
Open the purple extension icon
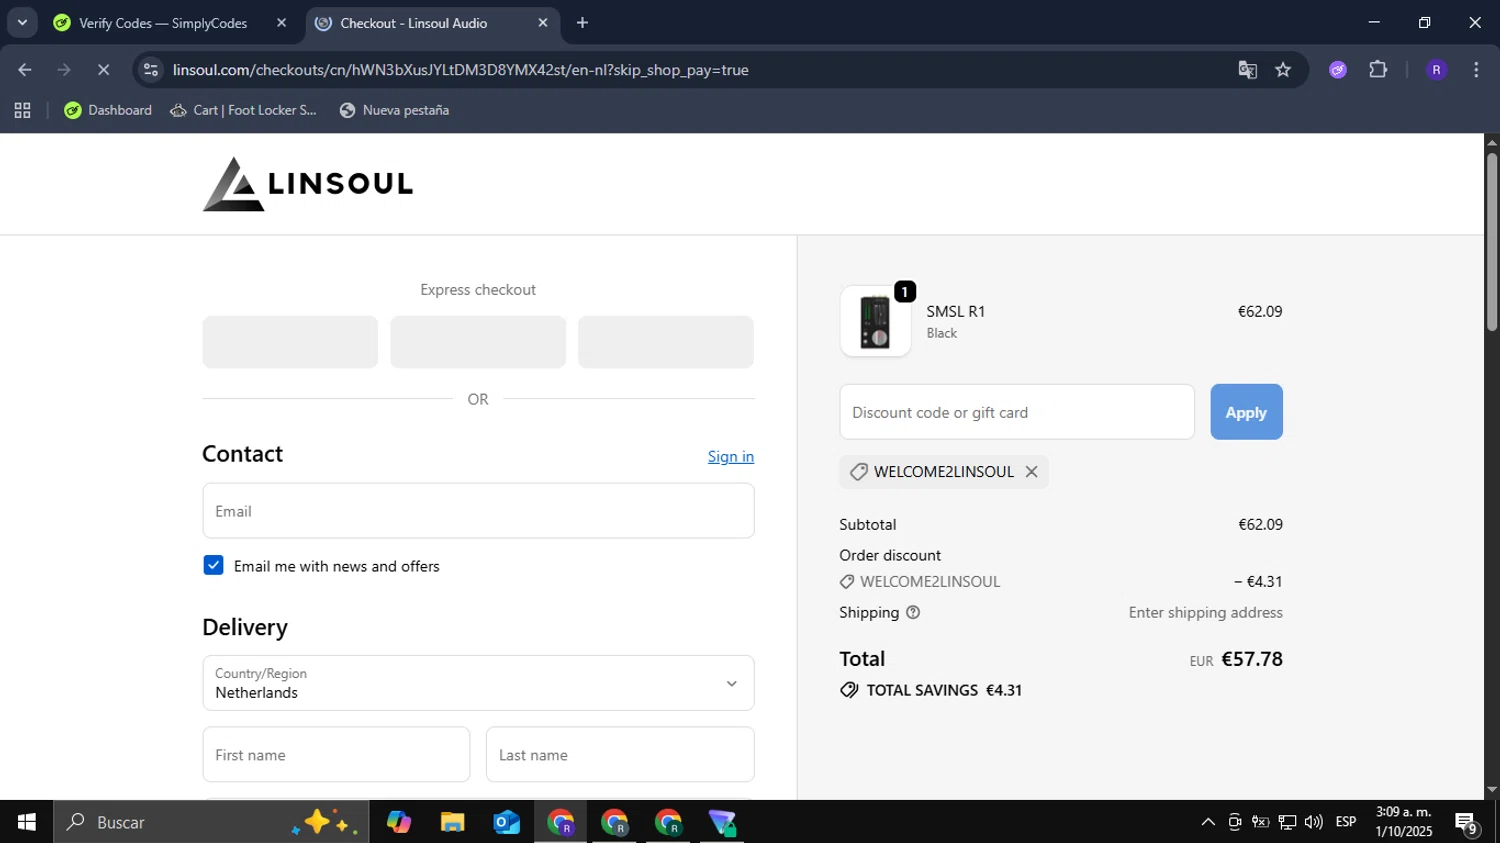tap(1338, 70)
